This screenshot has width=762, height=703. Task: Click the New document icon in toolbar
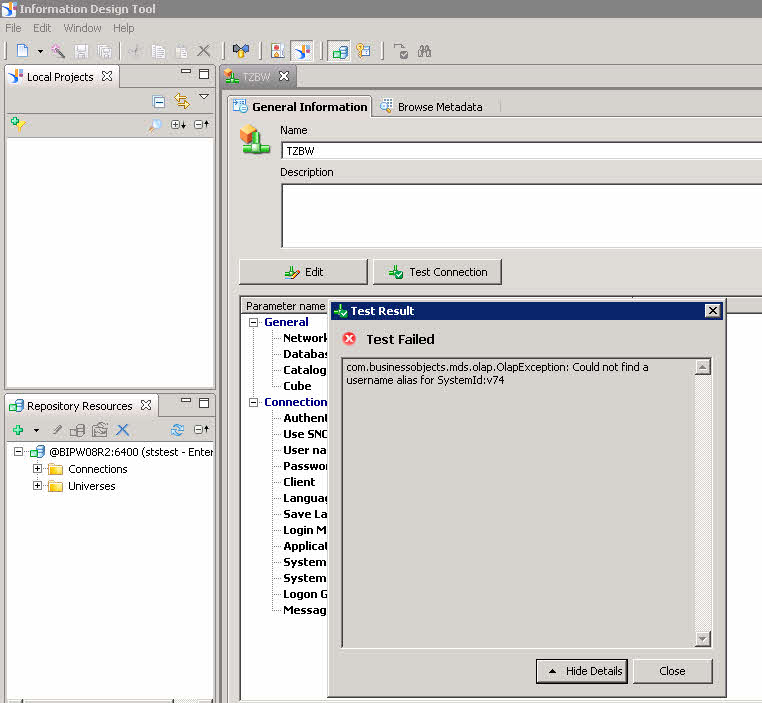pyautogui.click(x=22, y=51)
